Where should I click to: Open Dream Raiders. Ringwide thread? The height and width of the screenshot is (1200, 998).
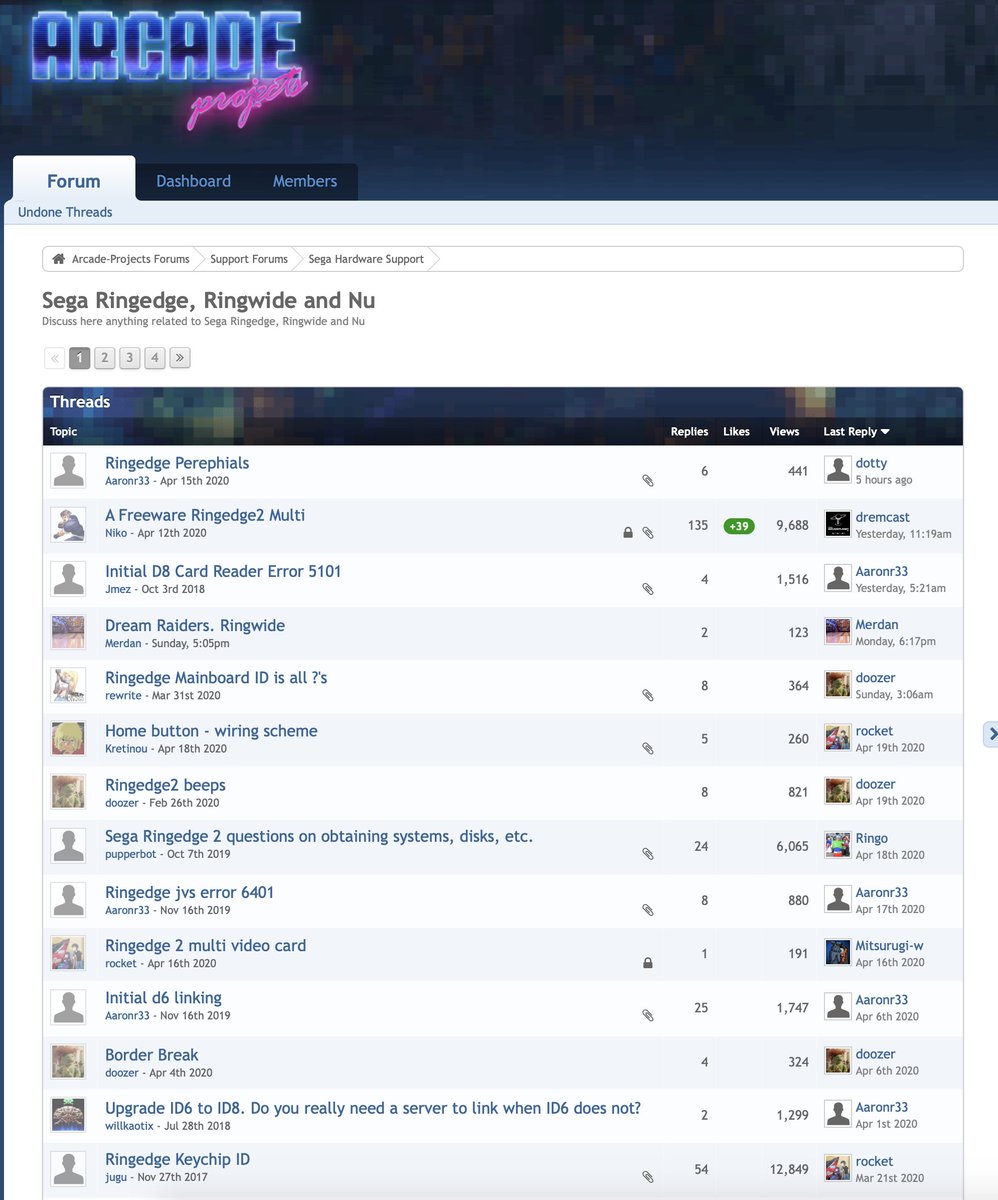click(195, 625)
